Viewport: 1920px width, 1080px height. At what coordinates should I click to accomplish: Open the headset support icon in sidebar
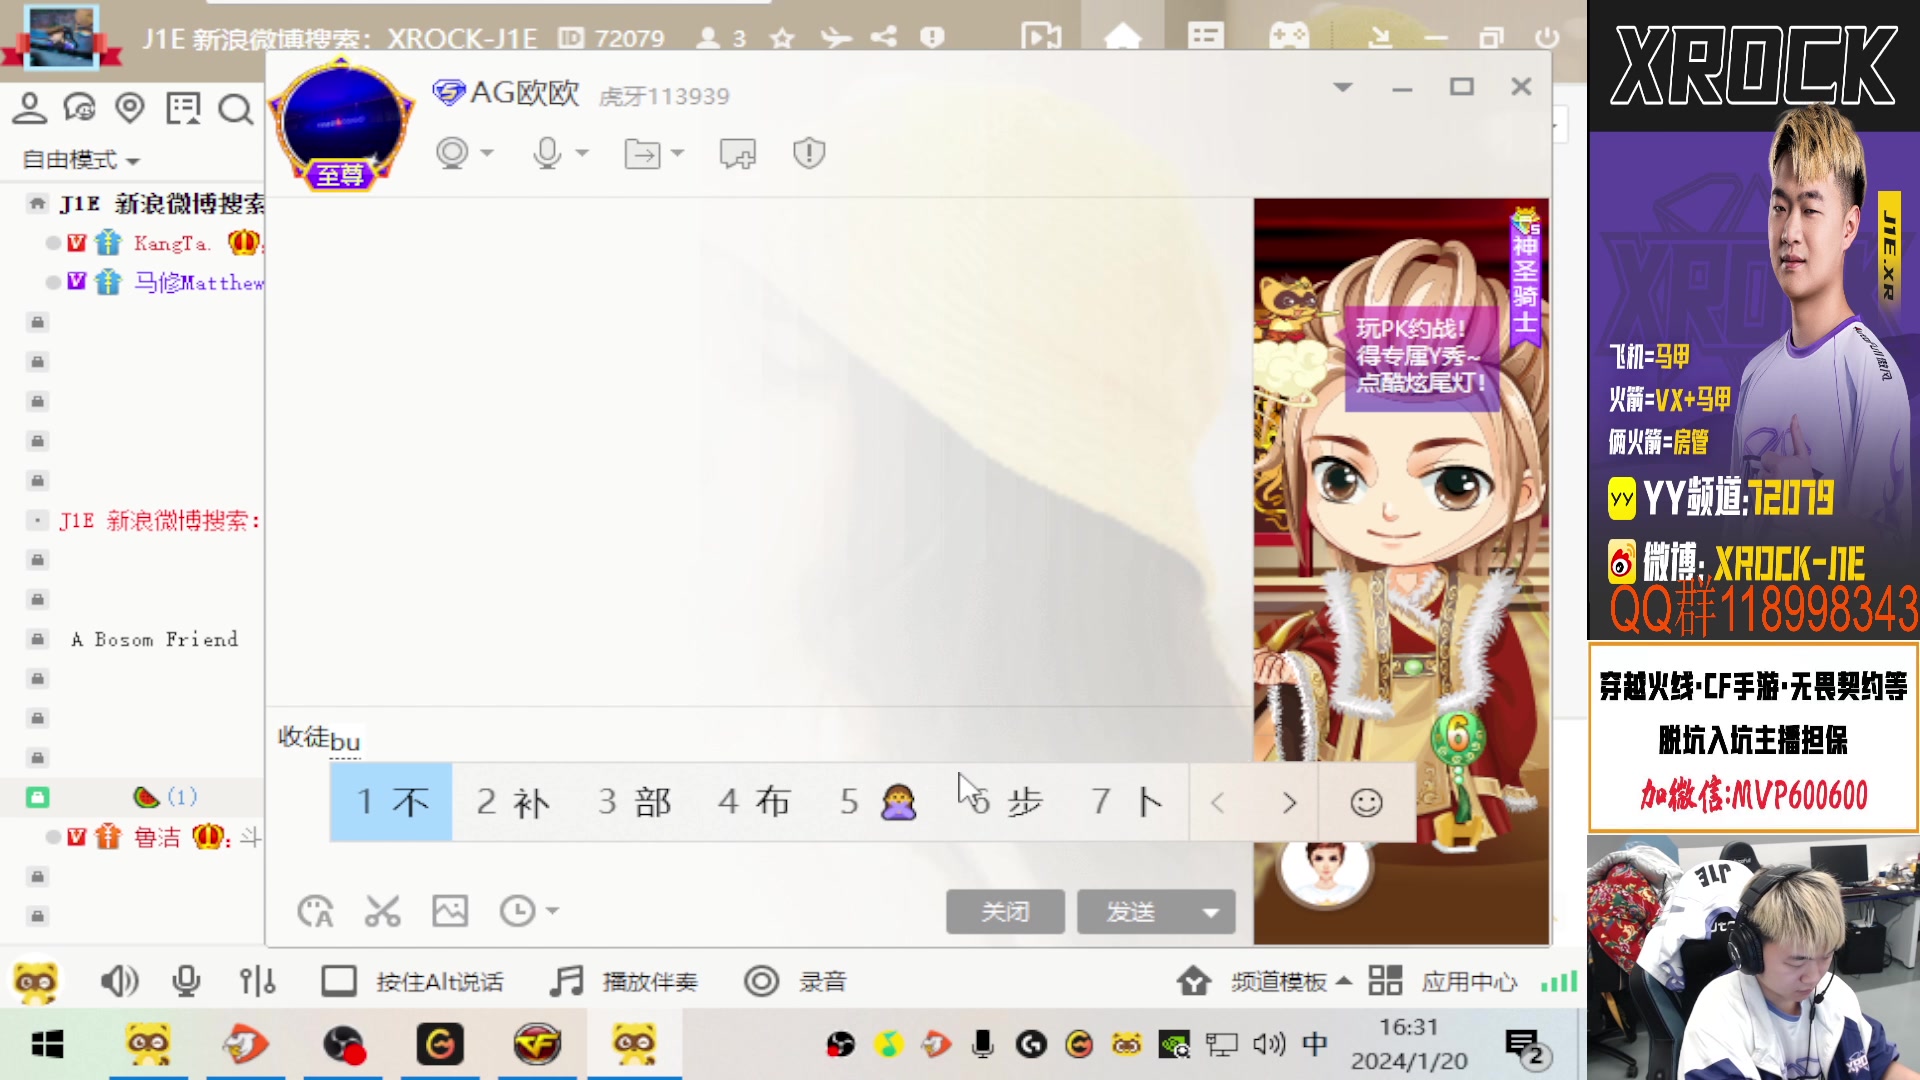[x=80, y=108]
